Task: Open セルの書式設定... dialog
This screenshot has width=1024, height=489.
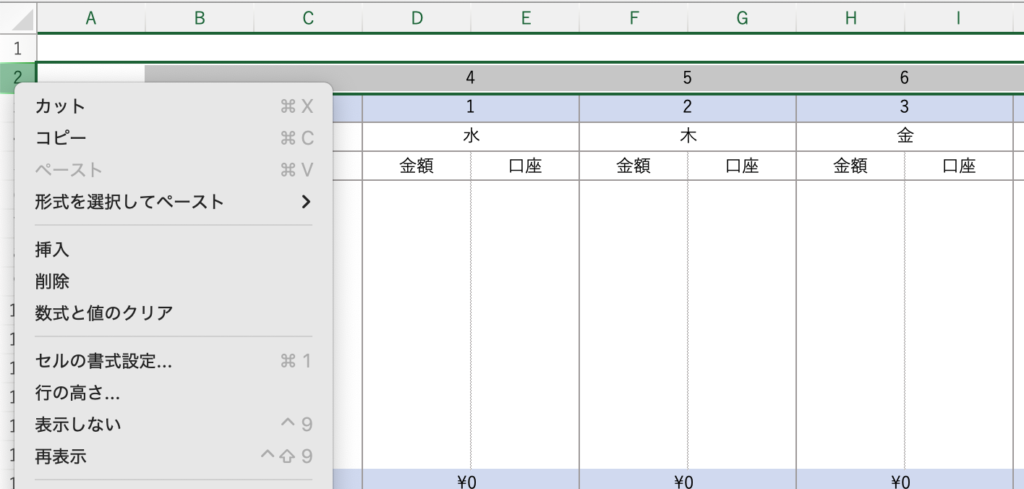Action: 104,361
